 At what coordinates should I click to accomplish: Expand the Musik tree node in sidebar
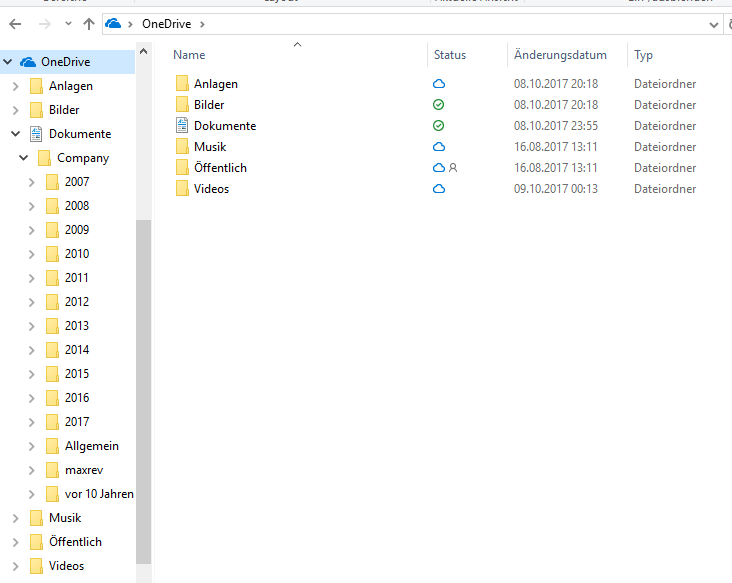[15, 518]
